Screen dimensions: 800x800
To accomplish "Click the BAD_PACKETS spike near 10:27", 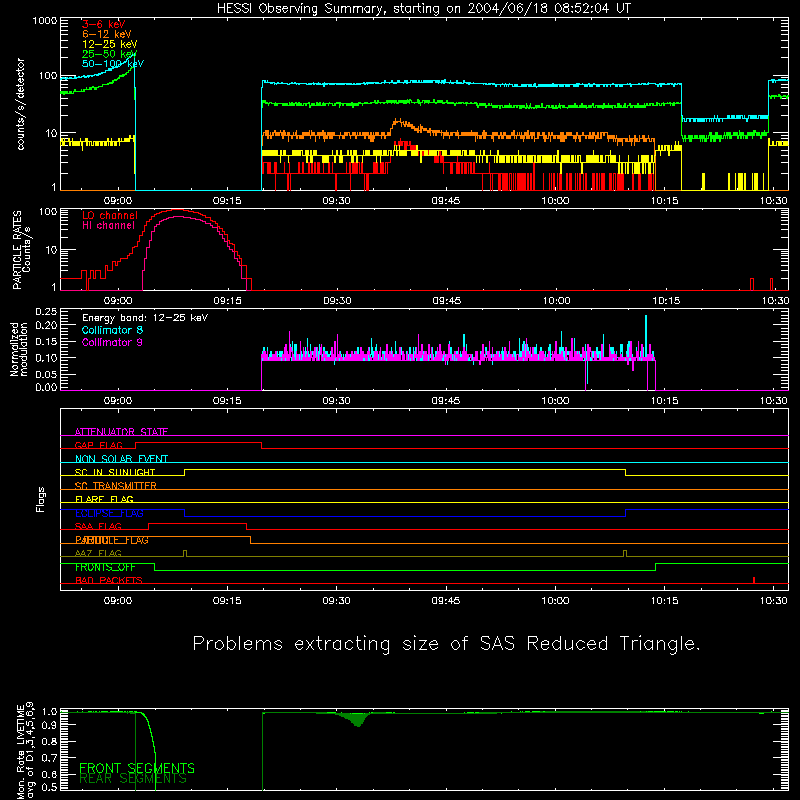I will coord(754,580).
